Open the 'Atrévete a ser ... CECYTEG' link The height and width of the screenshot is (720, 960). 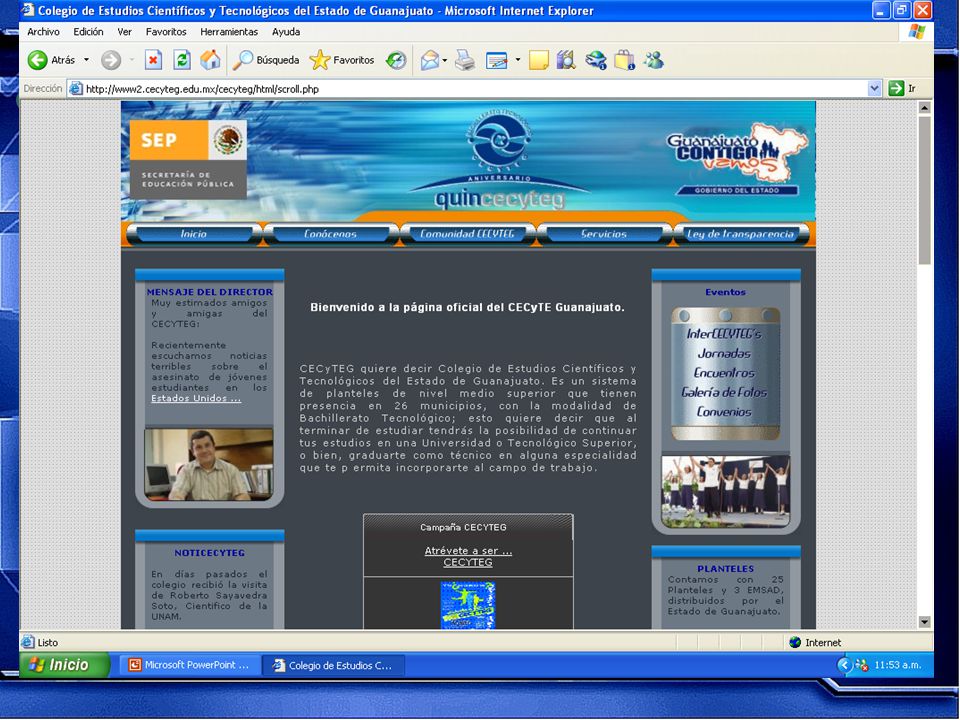click(x=468, y=557)
